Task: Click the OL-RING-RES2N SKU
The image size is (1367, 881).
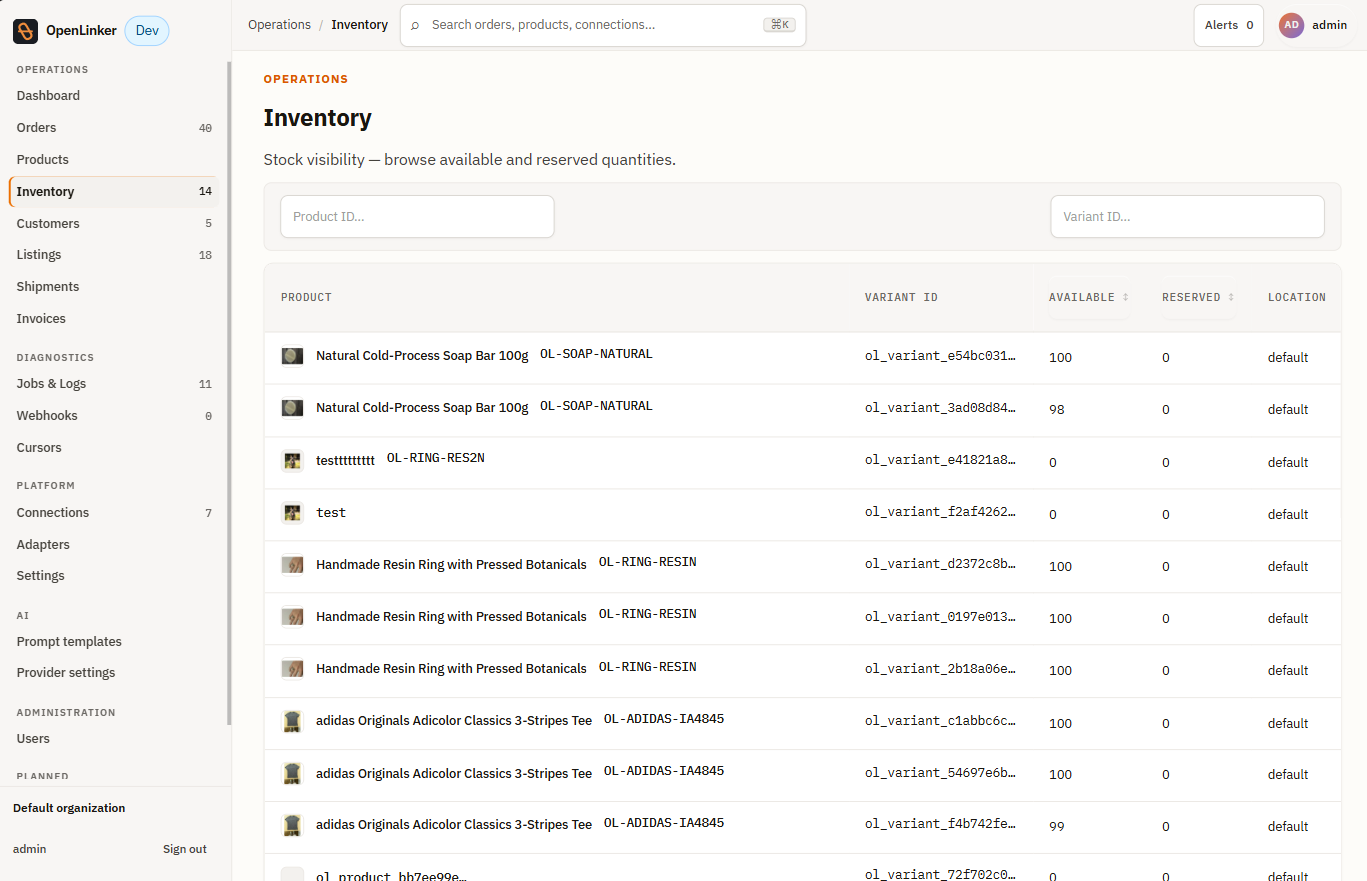Action: coord(436,458)
